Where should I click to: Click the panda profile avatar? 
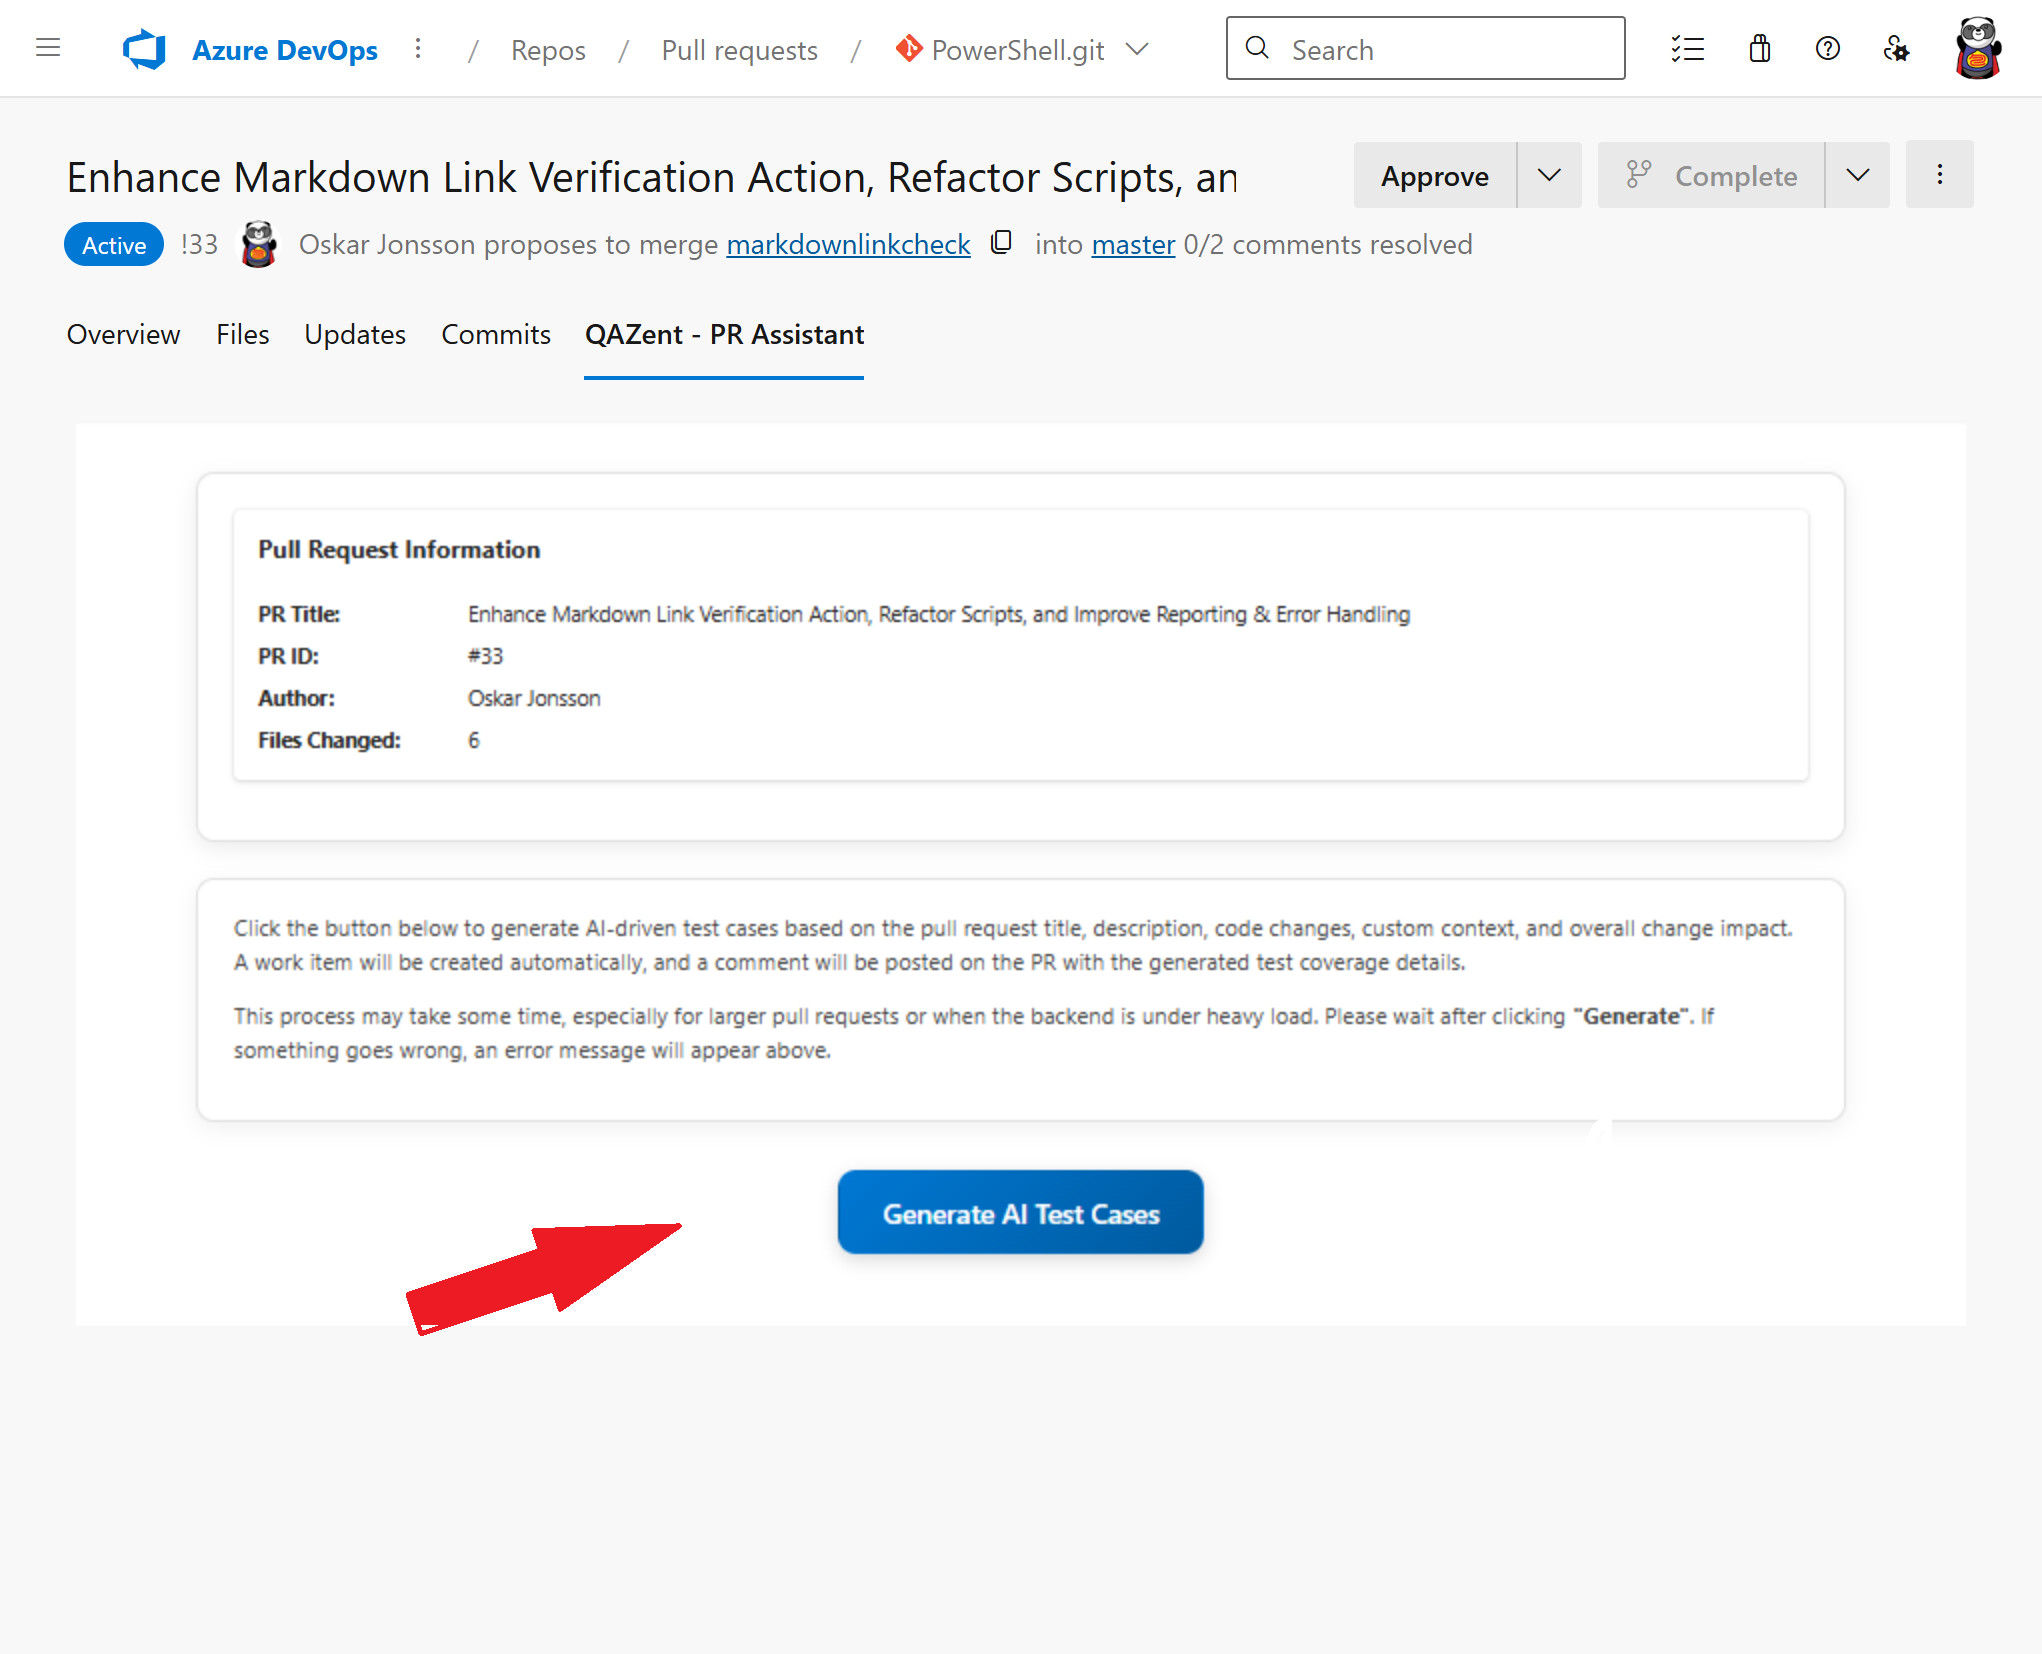(x=1977, y=47)
